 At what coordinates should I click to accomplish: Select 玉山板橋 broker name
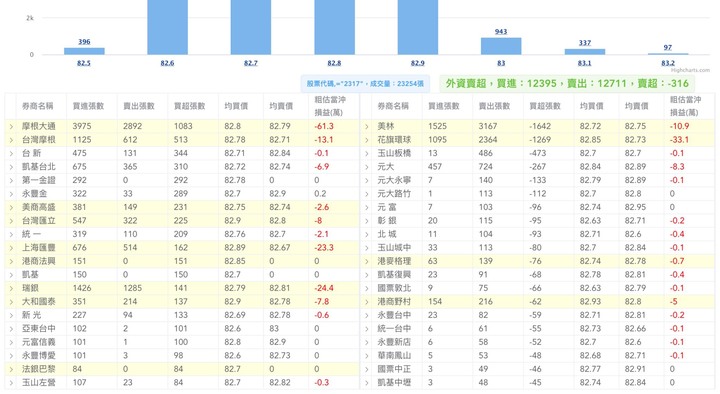(394, 153)
